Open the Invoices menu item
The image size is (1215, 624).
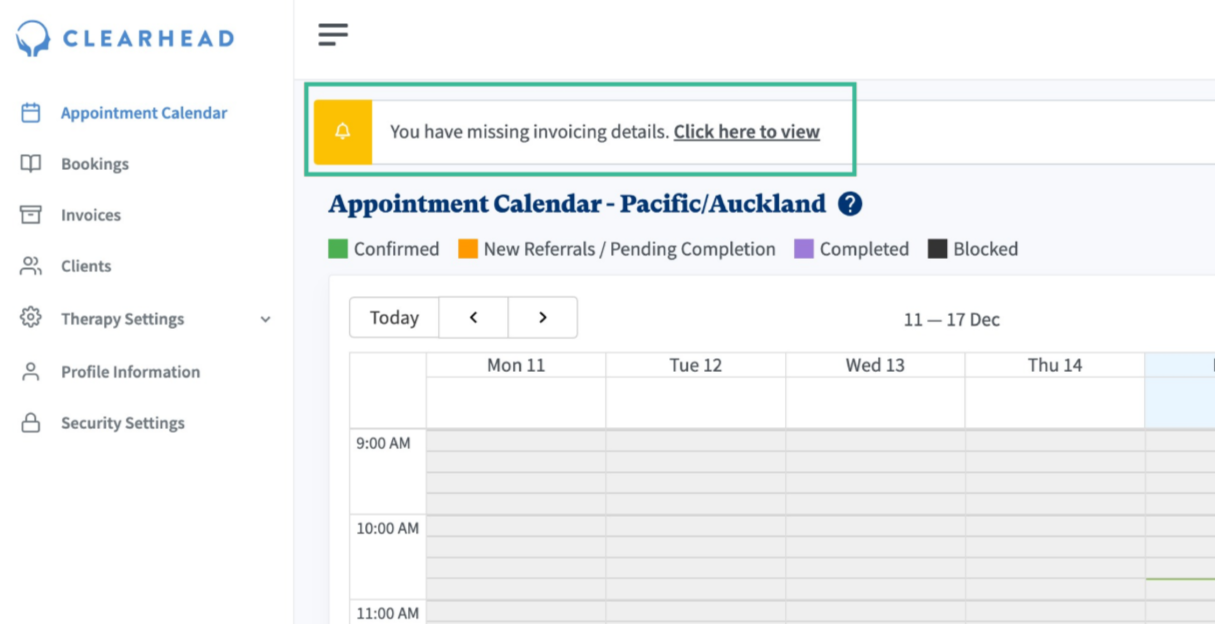pyautogui.click(x=91, y=215)
